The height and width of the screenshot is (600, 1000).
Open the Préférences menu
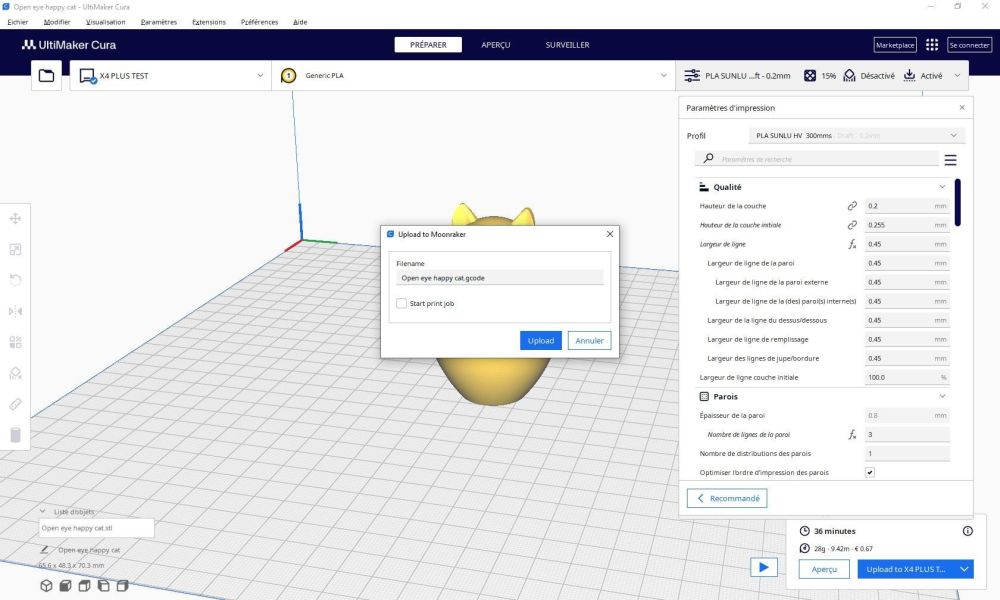260,22
